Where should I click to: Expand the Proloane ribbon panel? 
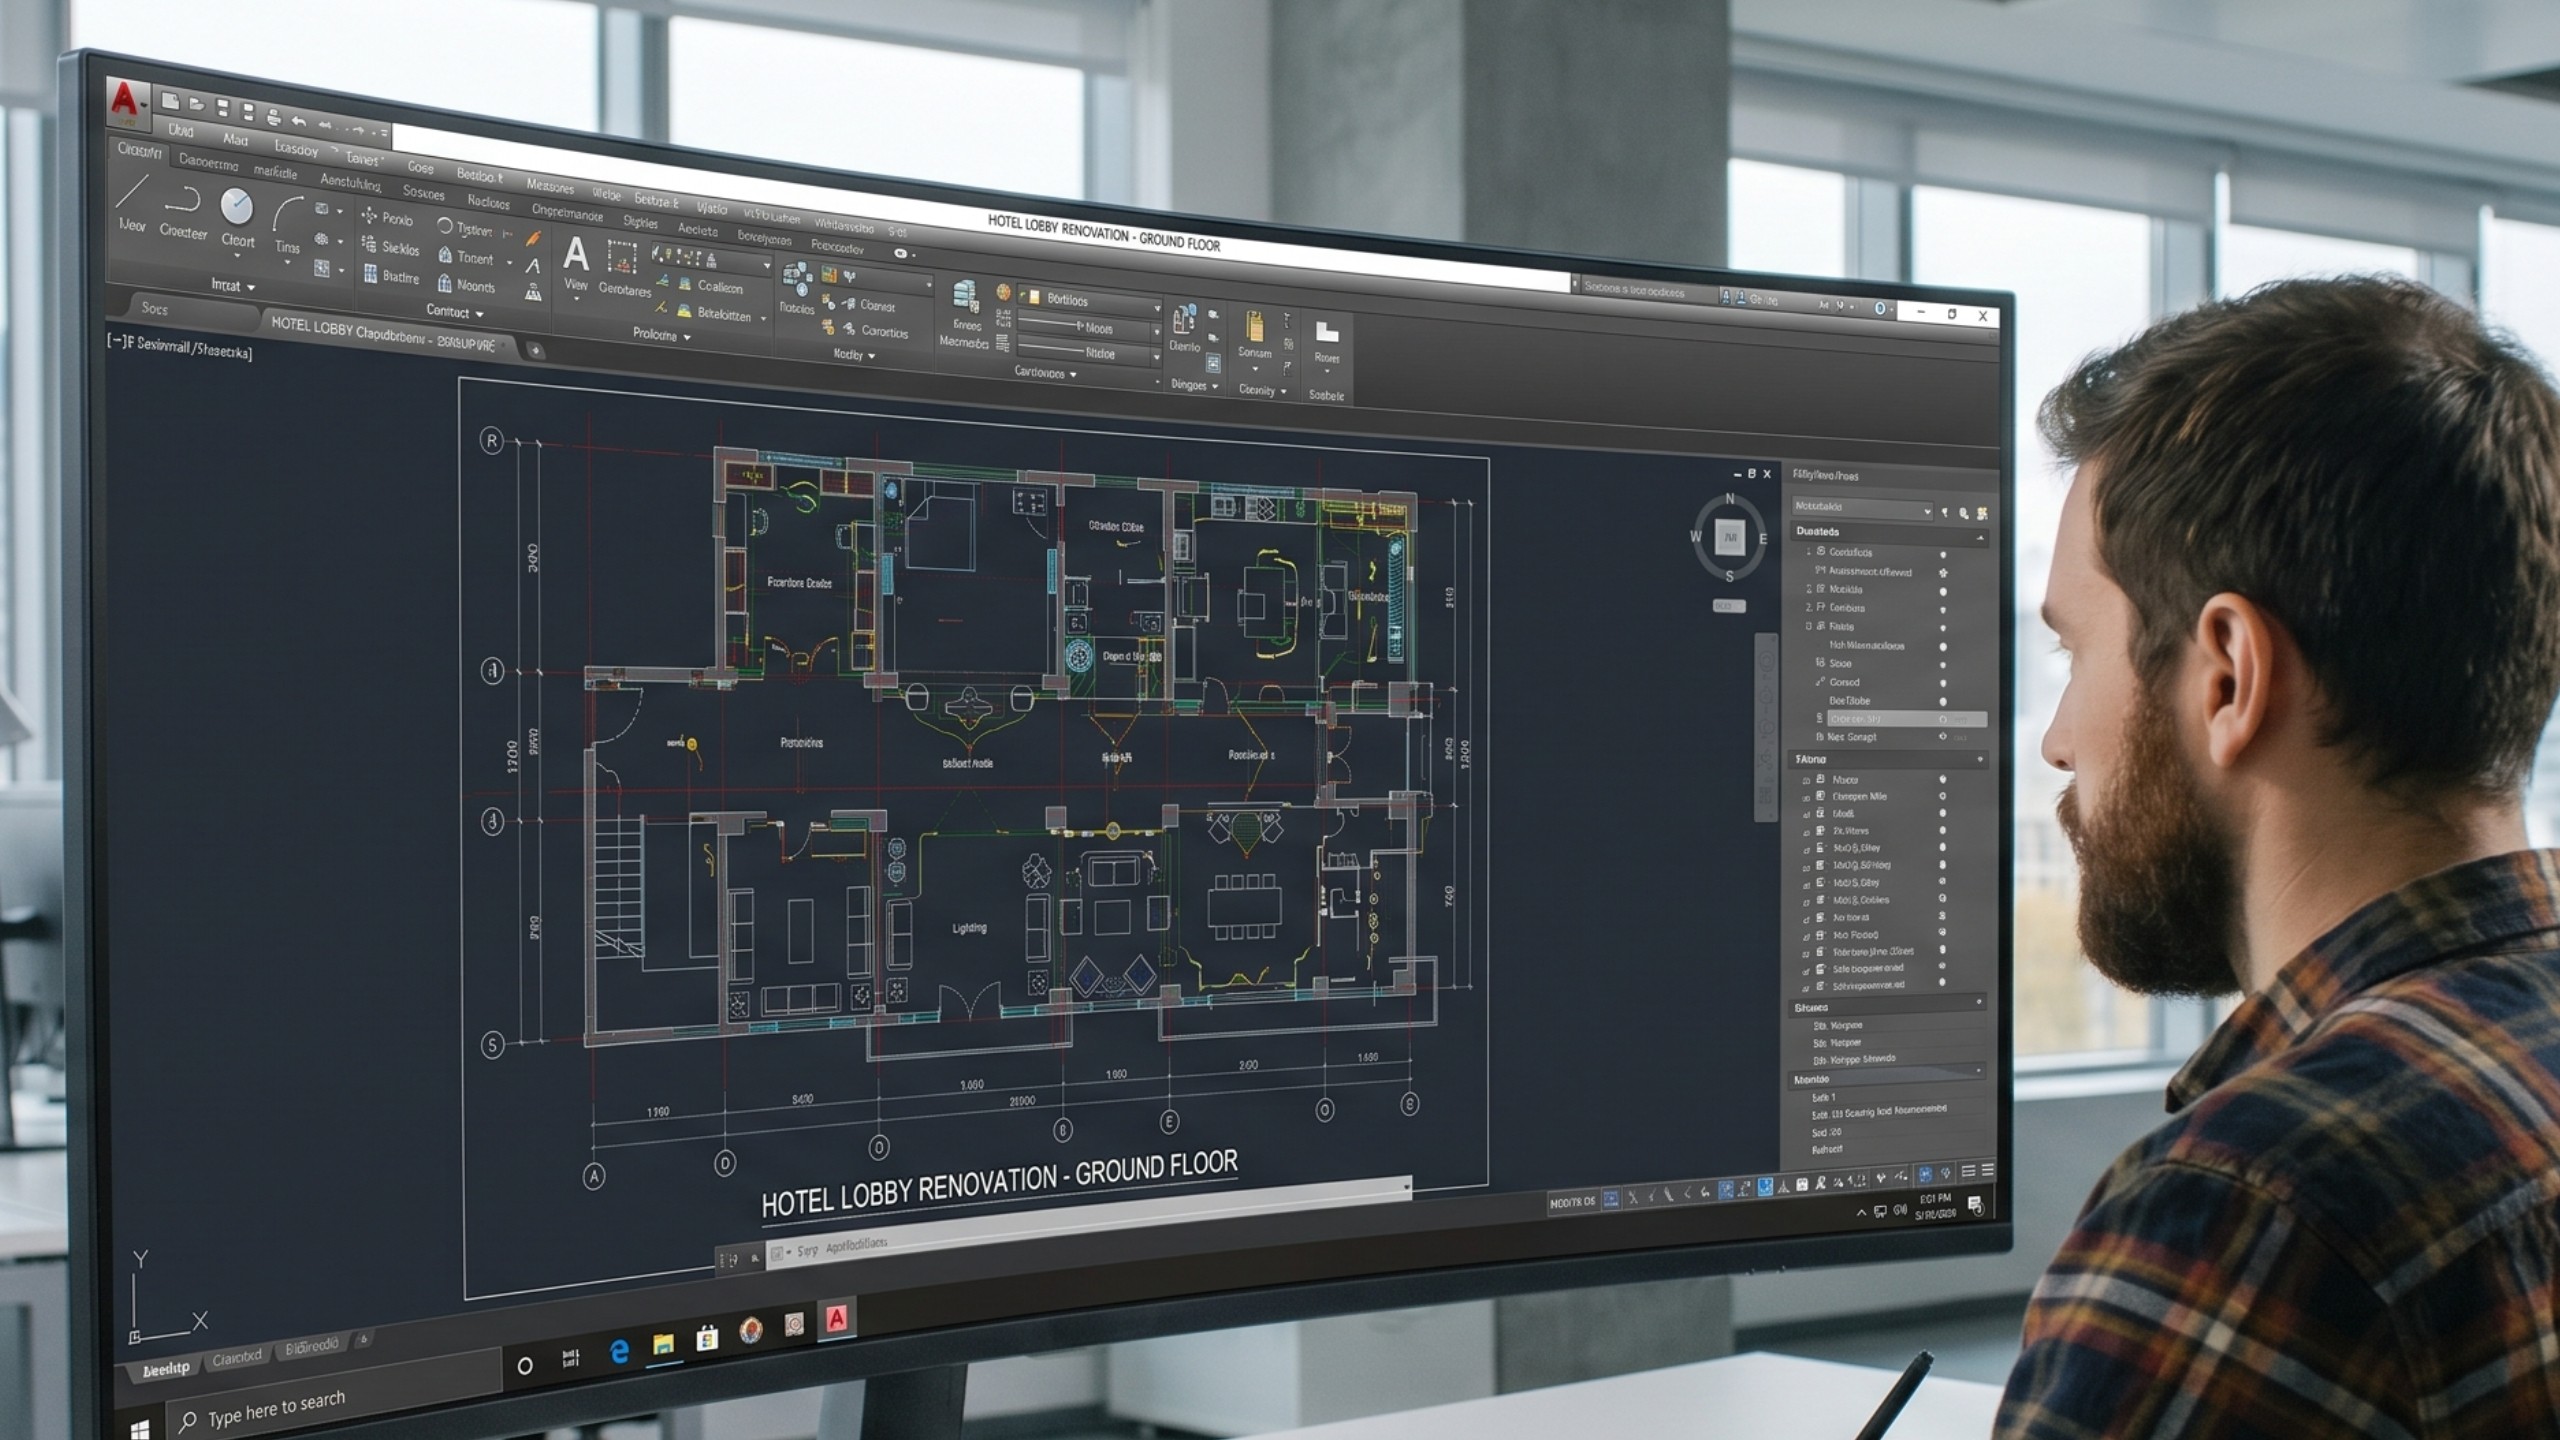pyautogui.click(x=661, y=335)
